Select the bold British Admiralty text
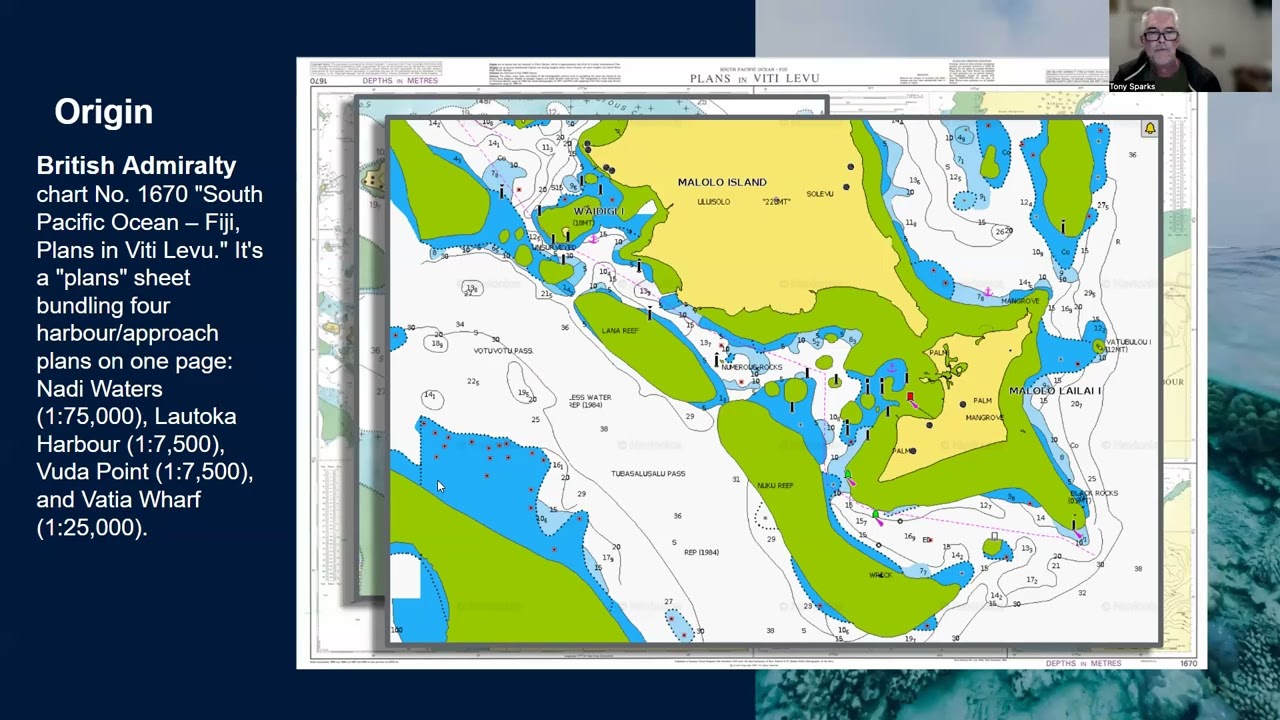This screenshot has height=720, width=1280. [136, 165]
